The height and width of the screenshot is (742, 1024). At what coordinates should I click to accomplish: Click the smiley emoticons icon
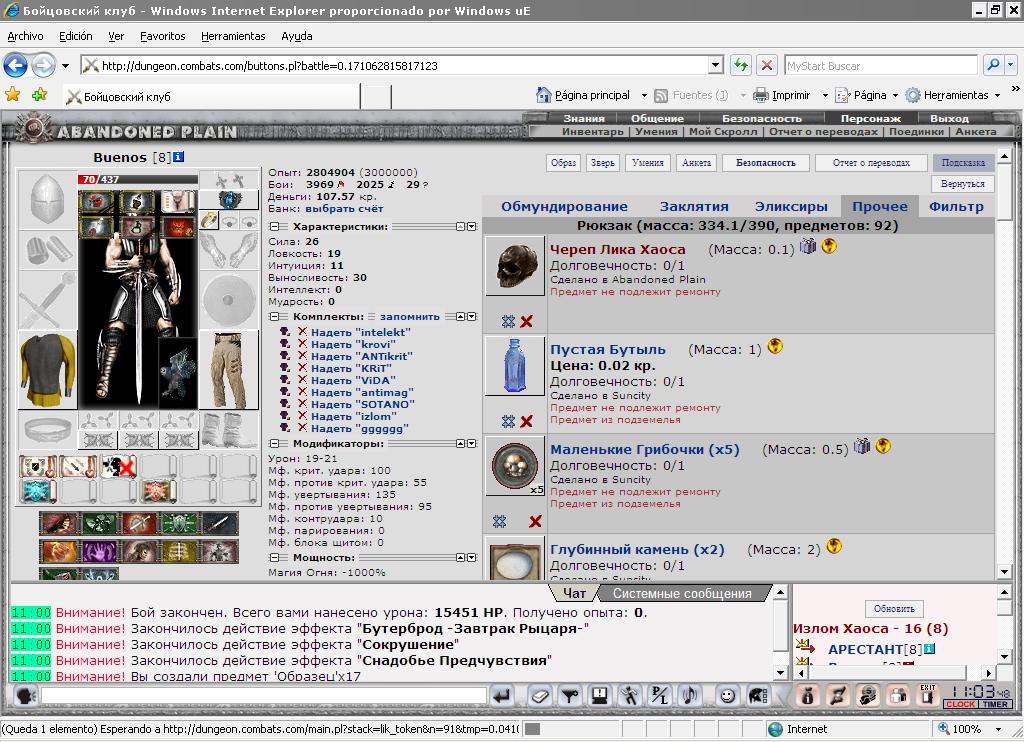[x=727, y=696]
